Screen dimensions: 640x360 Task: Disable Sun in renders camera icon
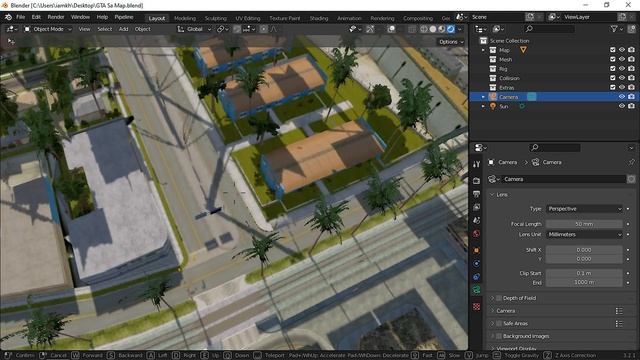click(x=631, y=106)
